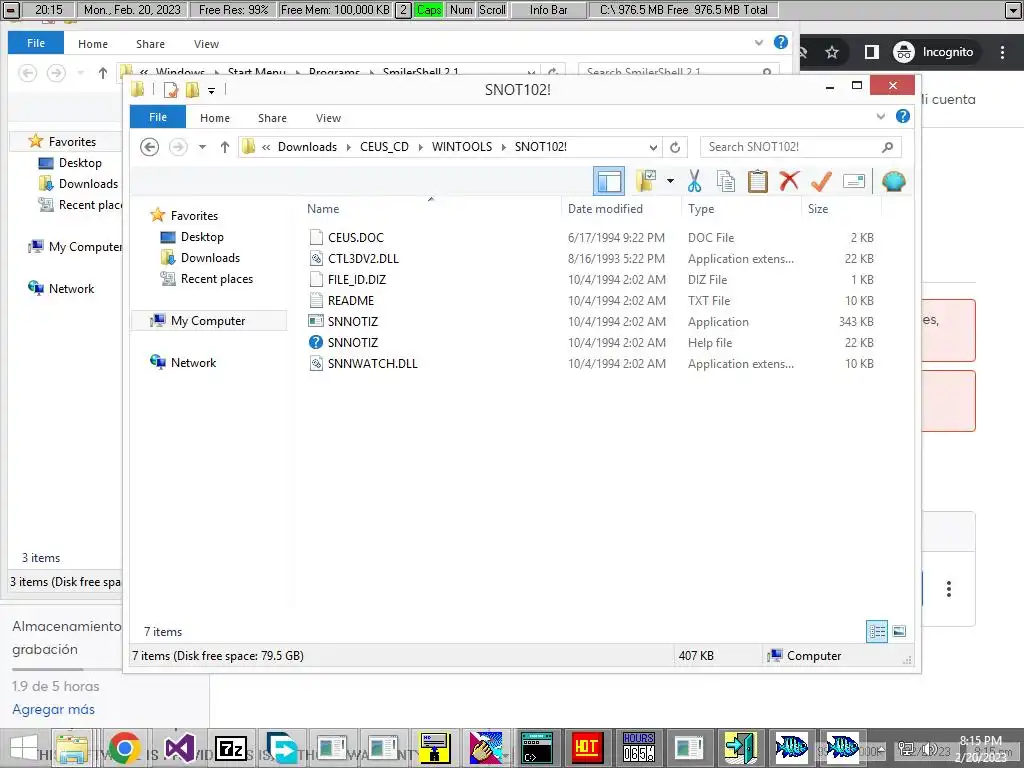The width and height of the screenshot is (1024, 768).
Task: Click the properties icon in quick access toolbar
Action: coord(170,89)
